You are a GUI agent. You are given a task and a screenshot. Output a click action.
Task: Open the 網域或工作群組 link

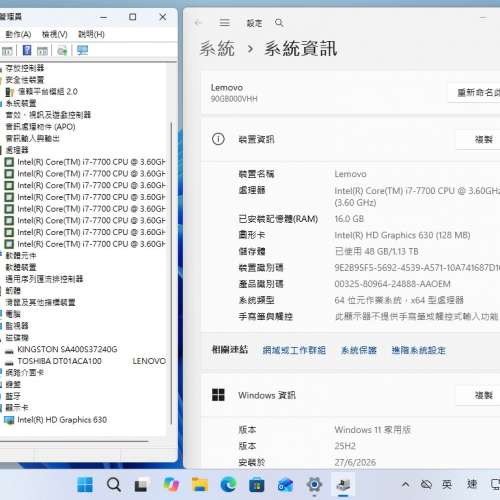[294, 350]
